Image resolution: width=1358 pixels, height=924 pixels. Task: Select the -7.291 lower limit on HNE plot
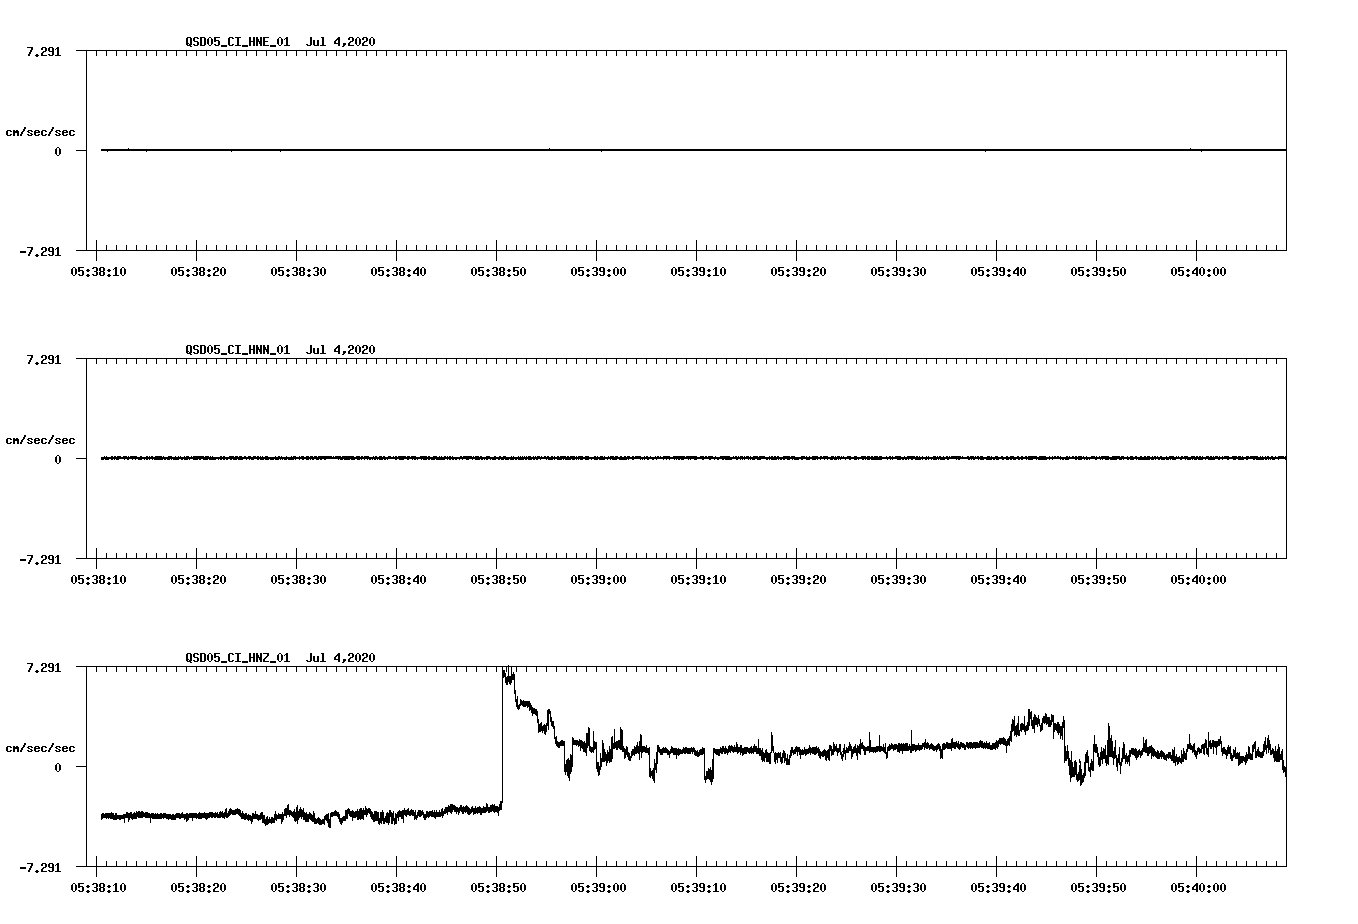click(40, 251)
